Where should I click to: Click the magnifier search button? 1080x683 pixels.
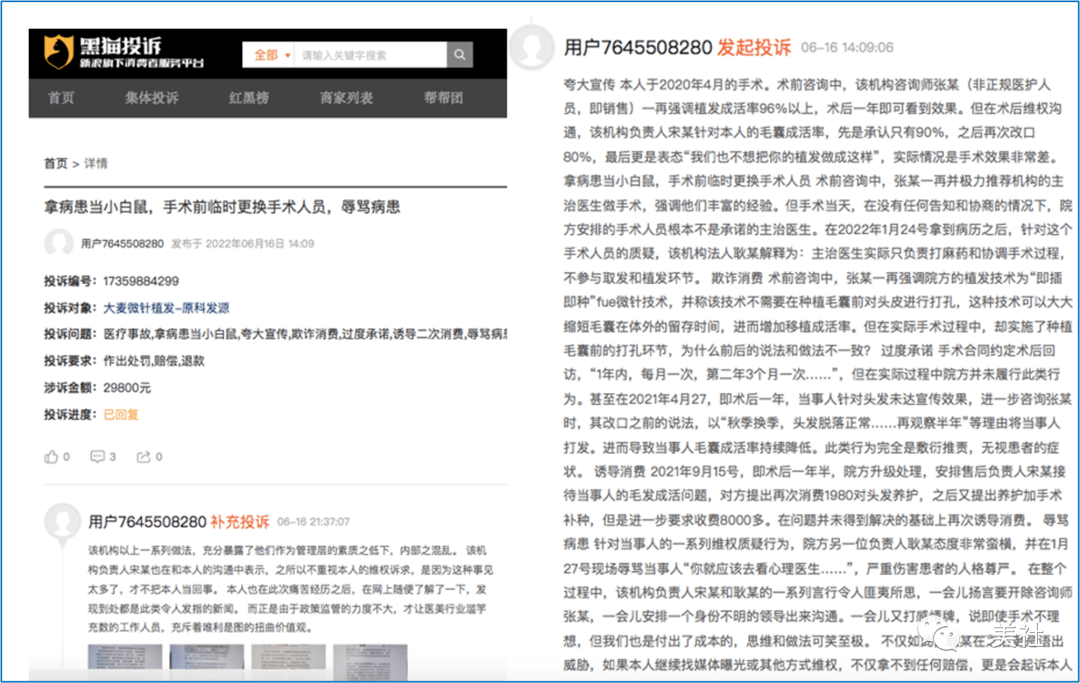click(x=459, y=55)
